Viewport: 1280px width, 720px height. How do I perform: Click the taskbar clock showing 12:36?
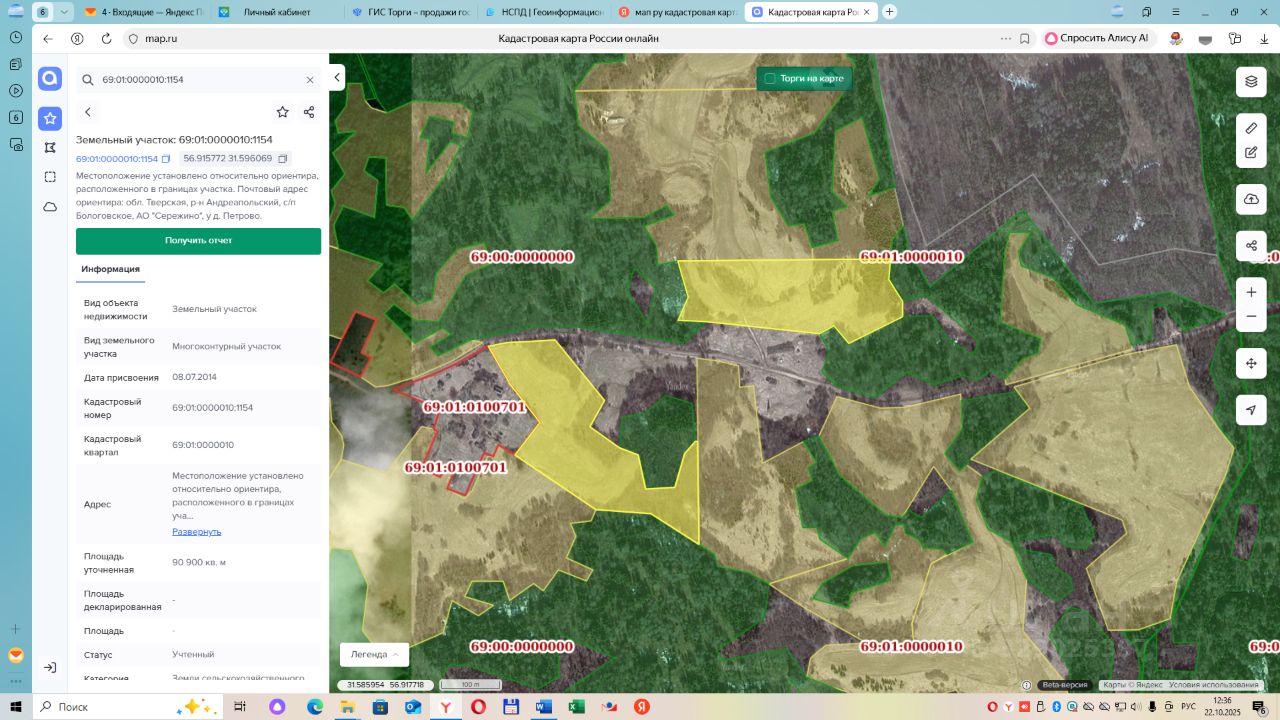(x=1221, y=706)
